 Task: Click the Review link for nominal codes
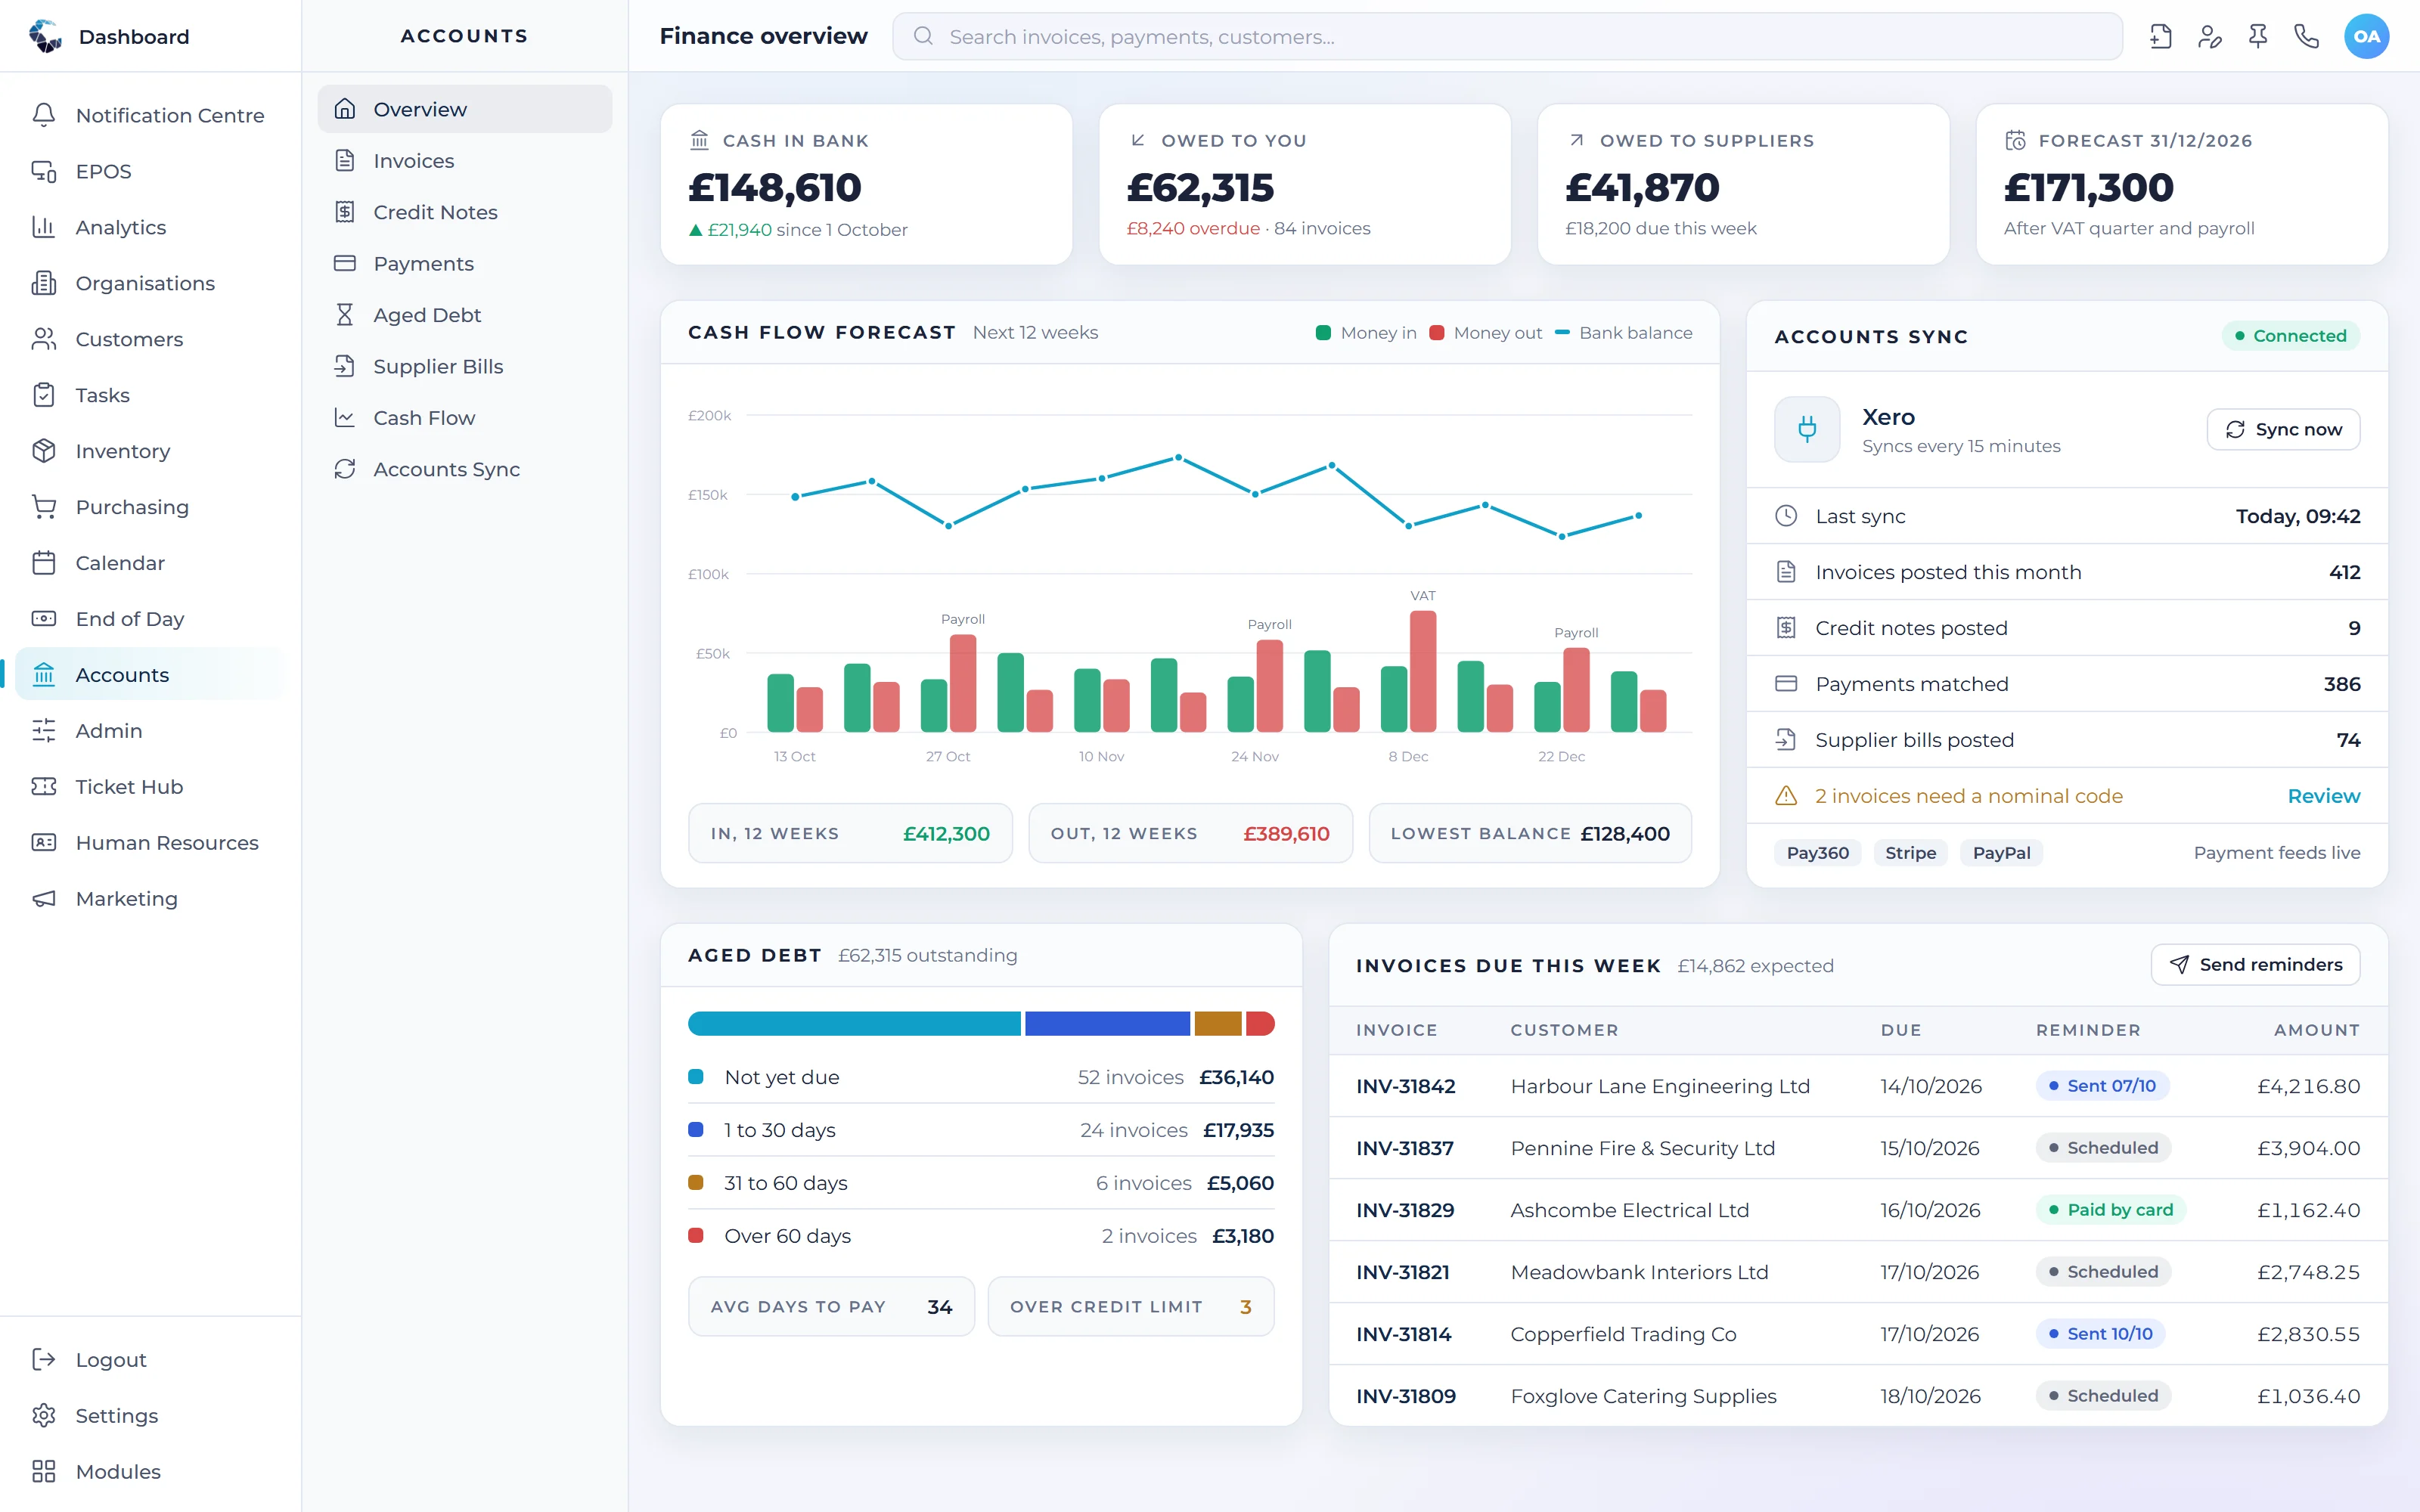coord(2324,796)
